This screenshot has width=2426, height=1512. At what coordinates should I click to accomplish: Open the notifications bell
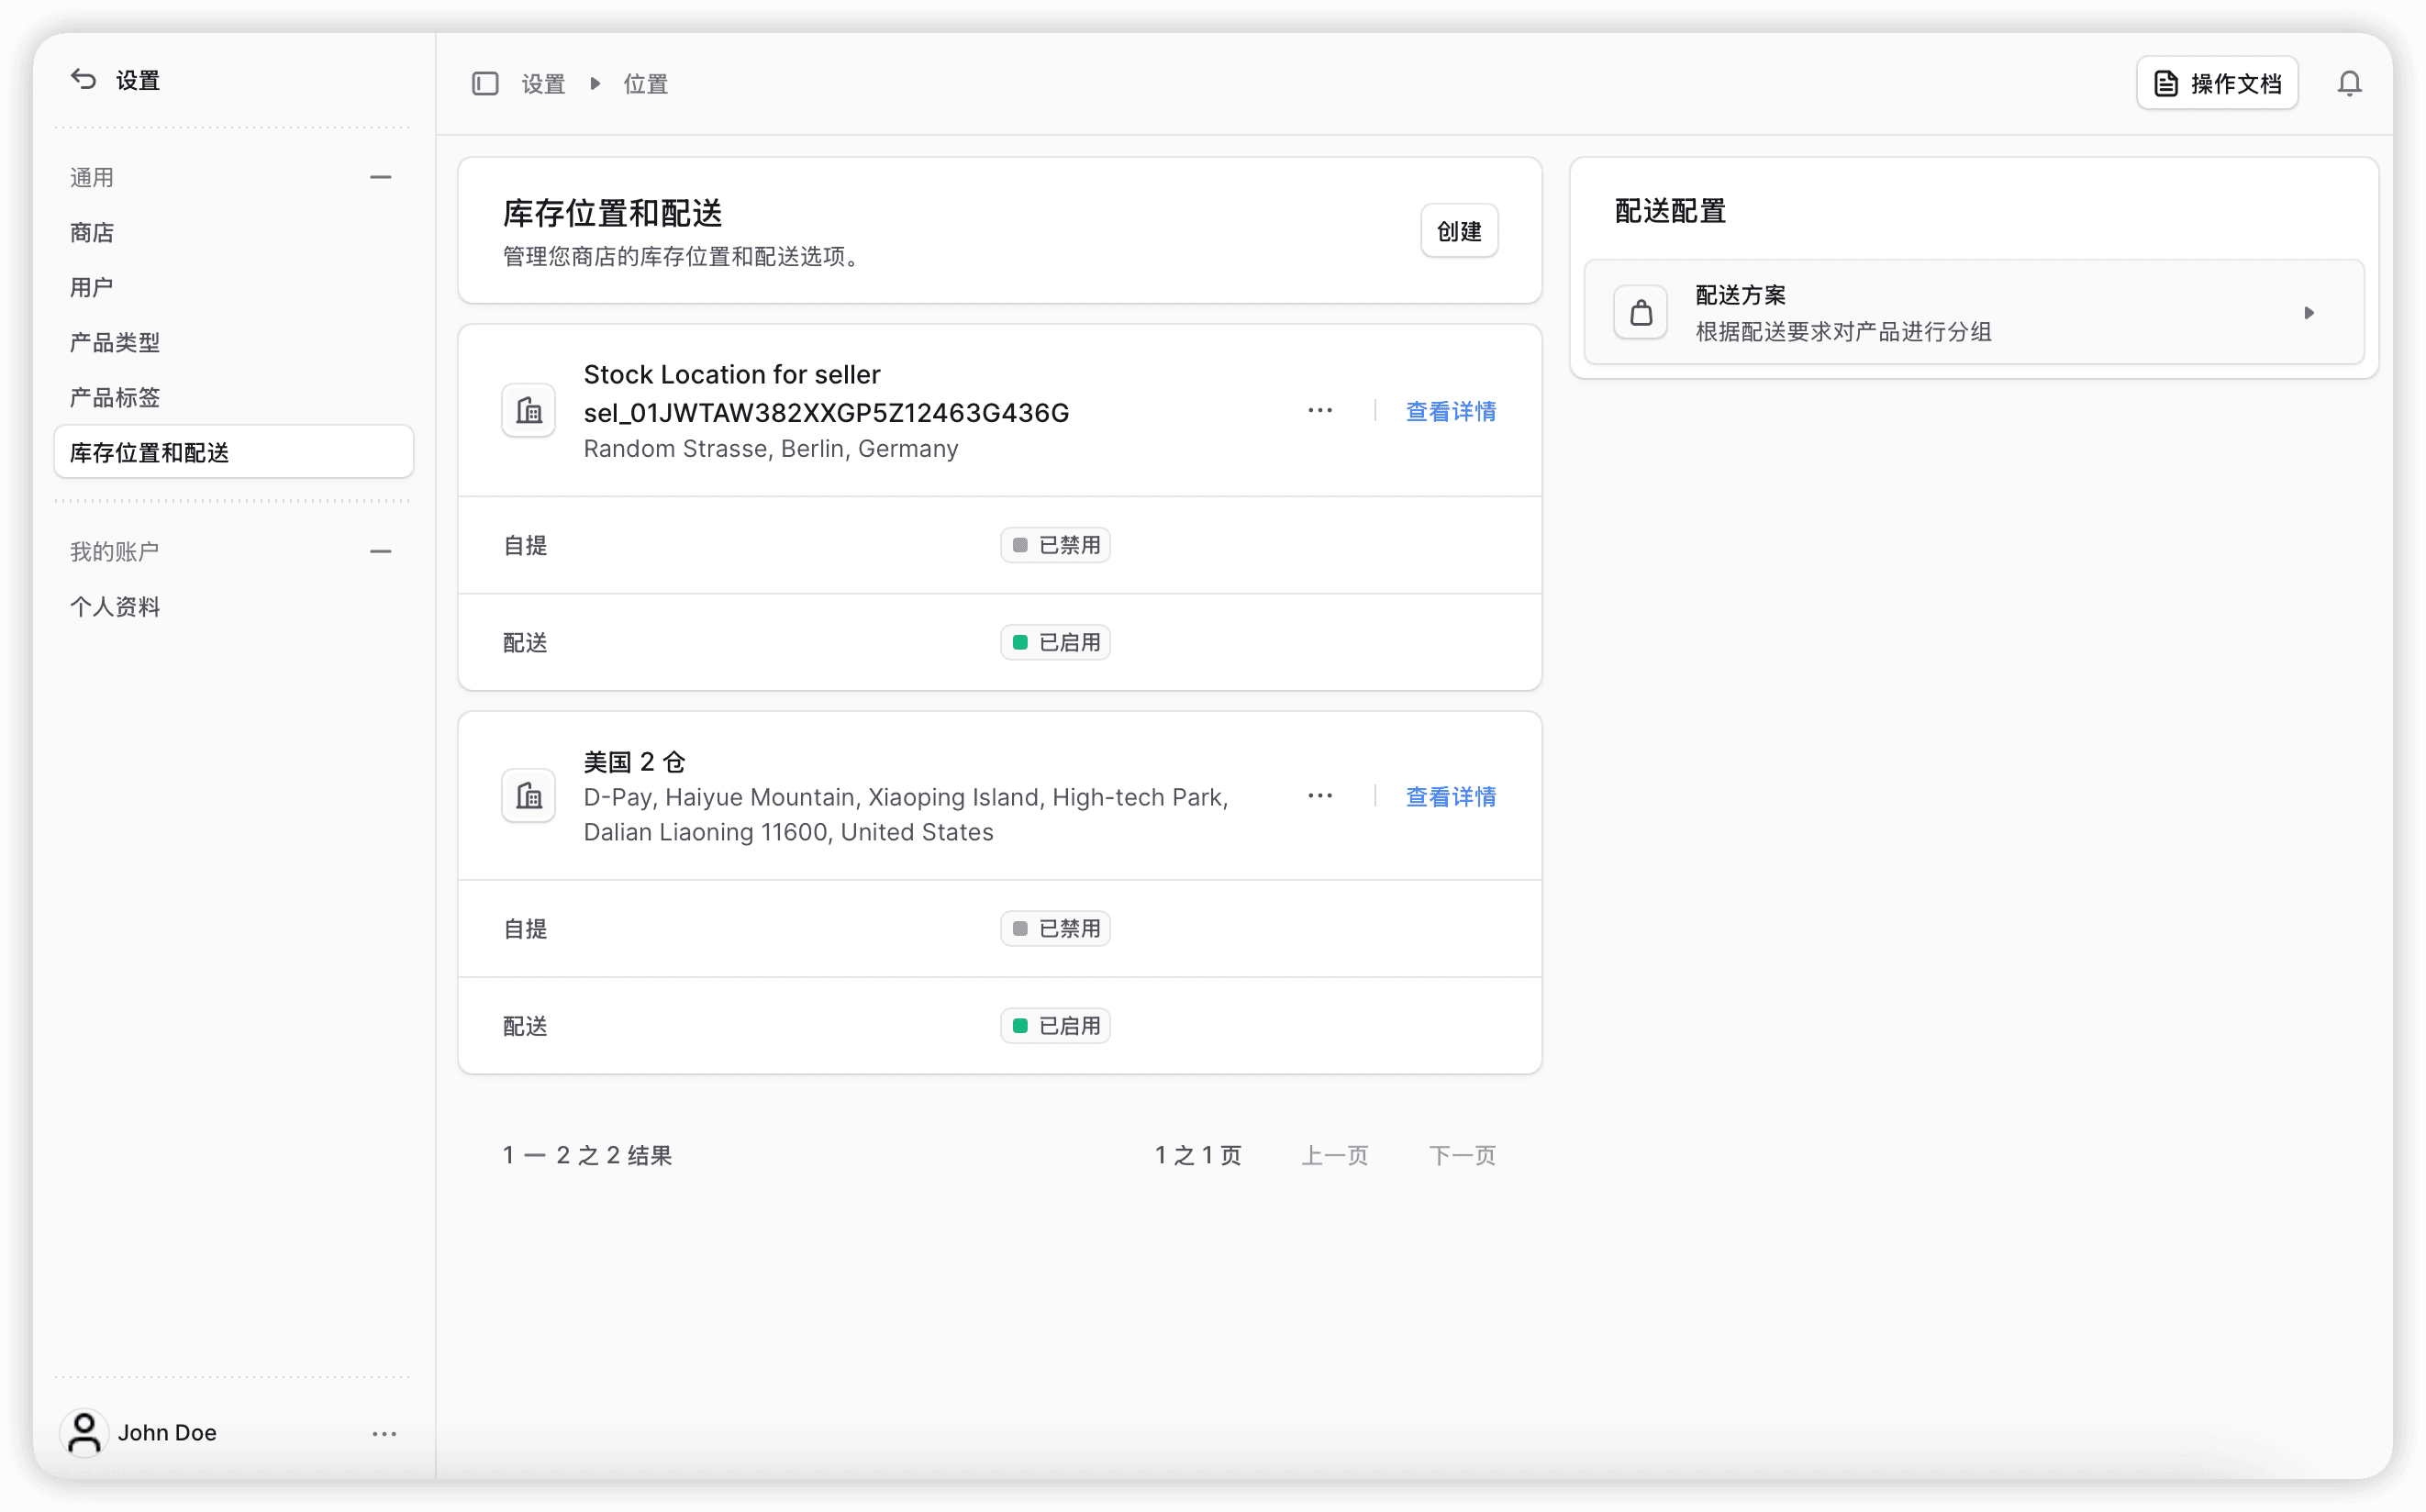coord(2349,84)
